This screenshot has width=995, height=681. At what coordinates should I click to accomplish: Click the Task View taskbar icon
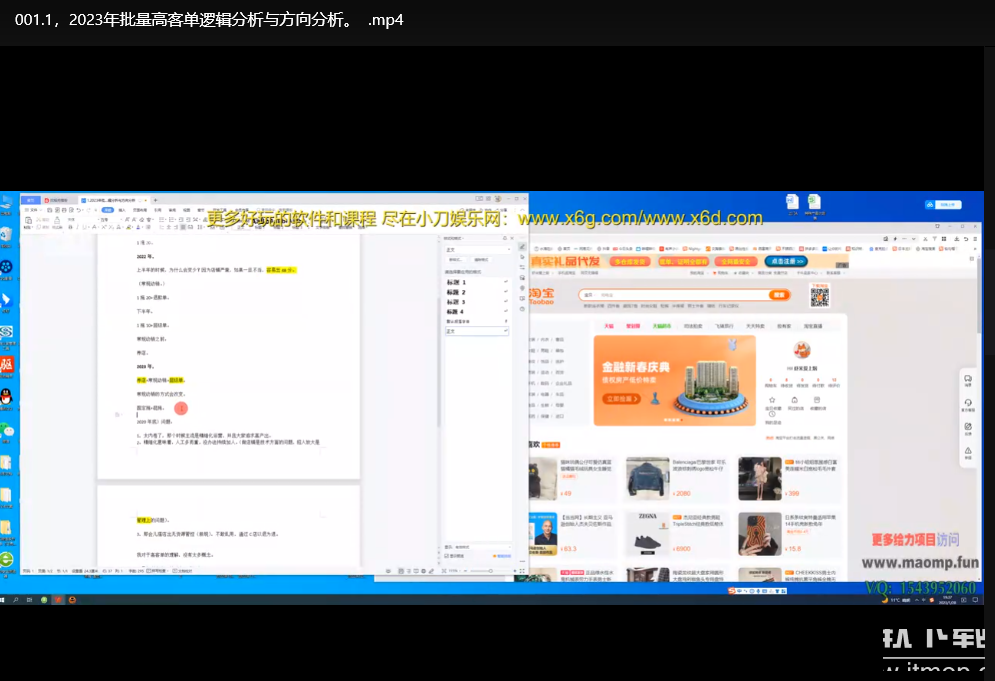[x=29, y=599]
